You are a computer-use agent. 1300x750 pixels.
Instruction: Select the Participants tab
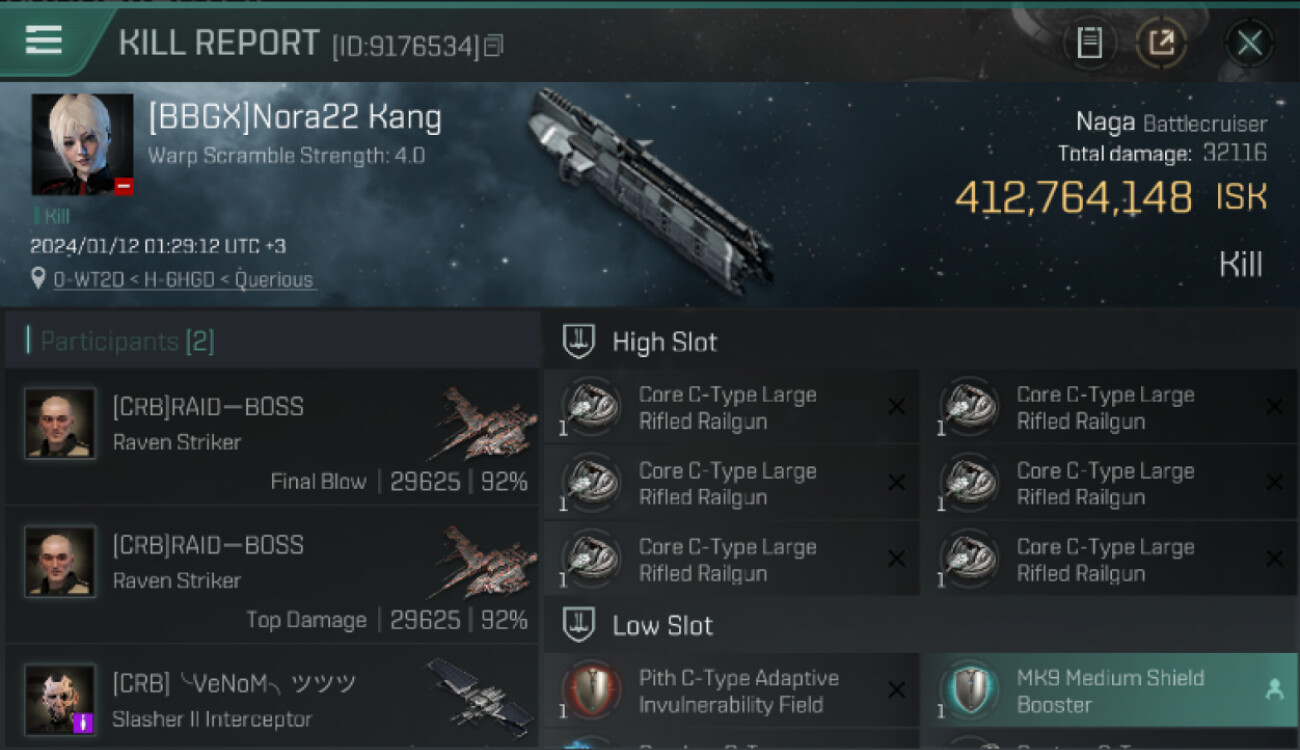[x=127, y=342]
